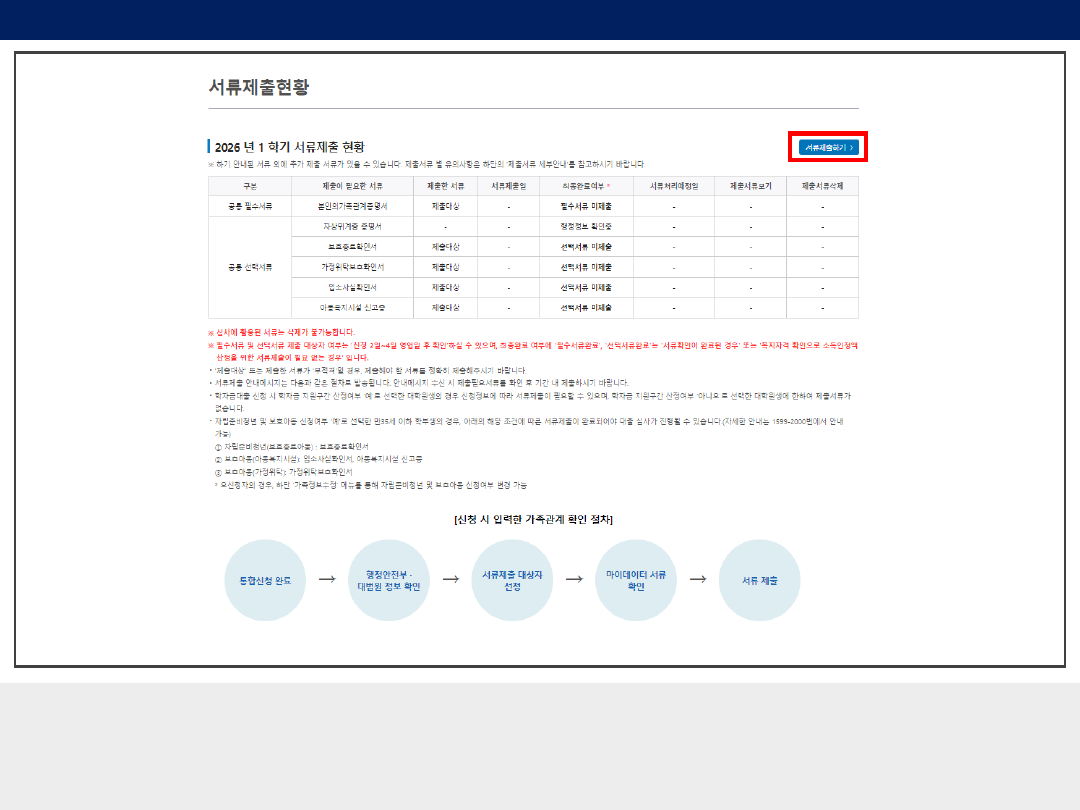Select the 입소사실확인서 table cell
1080x810 pixels.
(x=352, y=288)
